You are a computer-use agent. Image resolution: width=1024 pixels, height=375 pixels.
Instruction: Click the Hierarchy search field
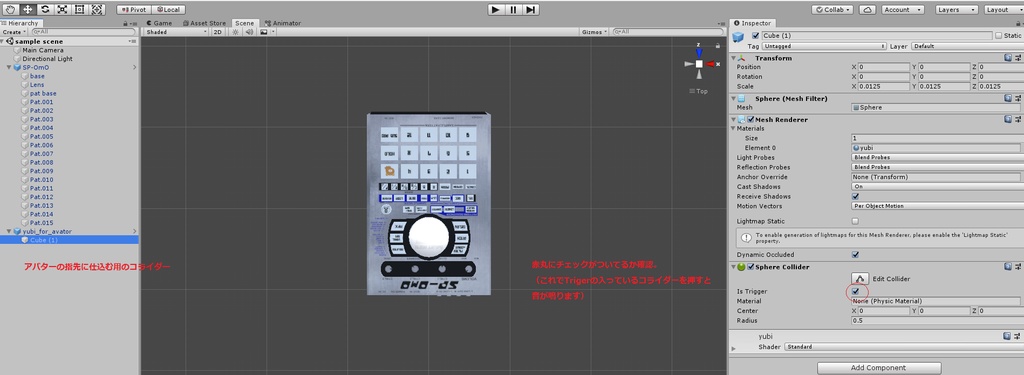pos(83,31)
